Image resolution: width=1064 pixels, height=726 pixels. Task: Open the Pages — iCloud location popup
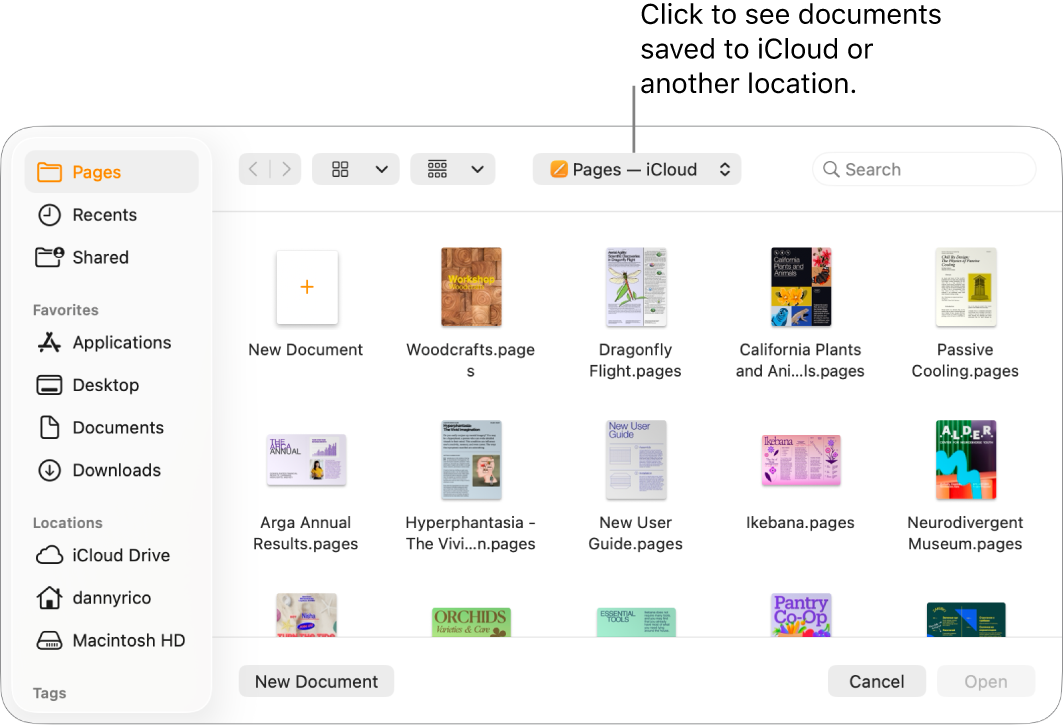click(x=637, y=169)
